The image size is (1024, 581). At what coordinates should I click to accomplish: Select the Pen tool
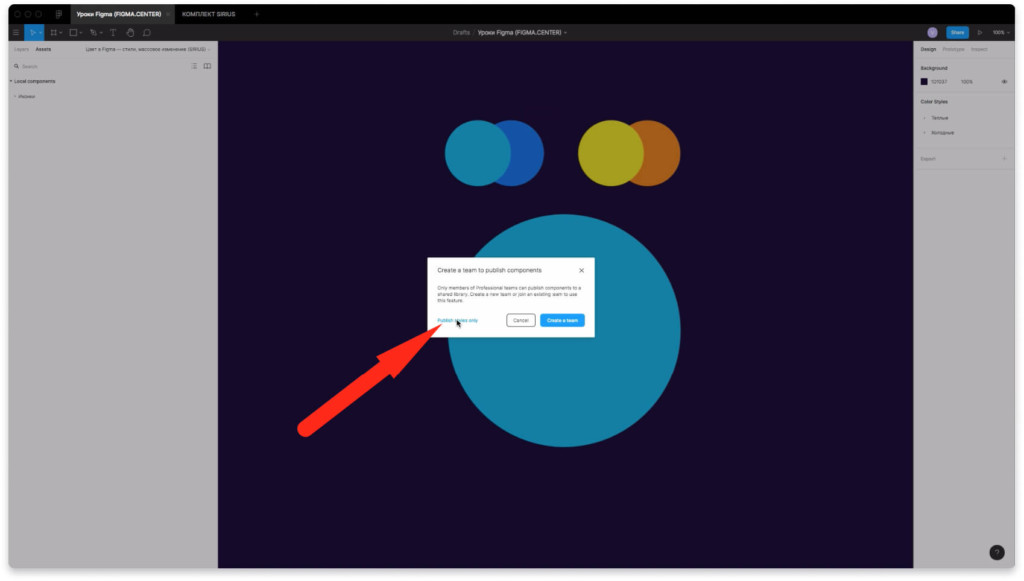pyautogui.click(x=93, y=32)
